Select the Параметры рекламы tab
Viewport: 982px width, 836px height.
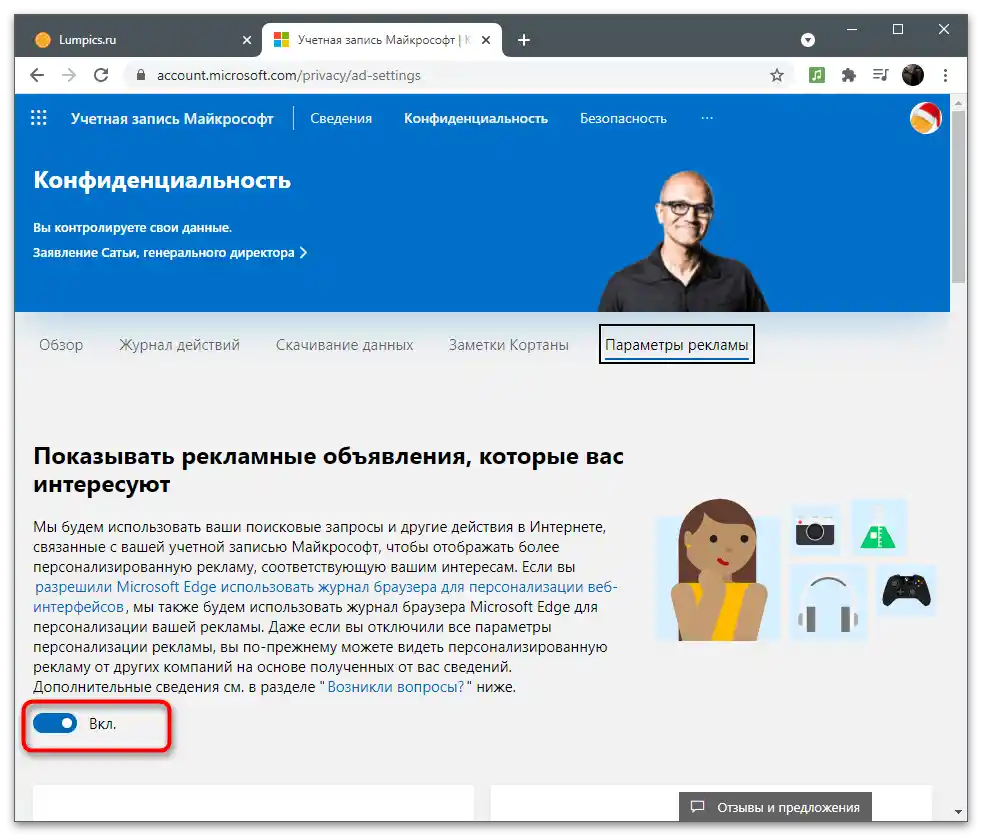click(x=676, y=344)
